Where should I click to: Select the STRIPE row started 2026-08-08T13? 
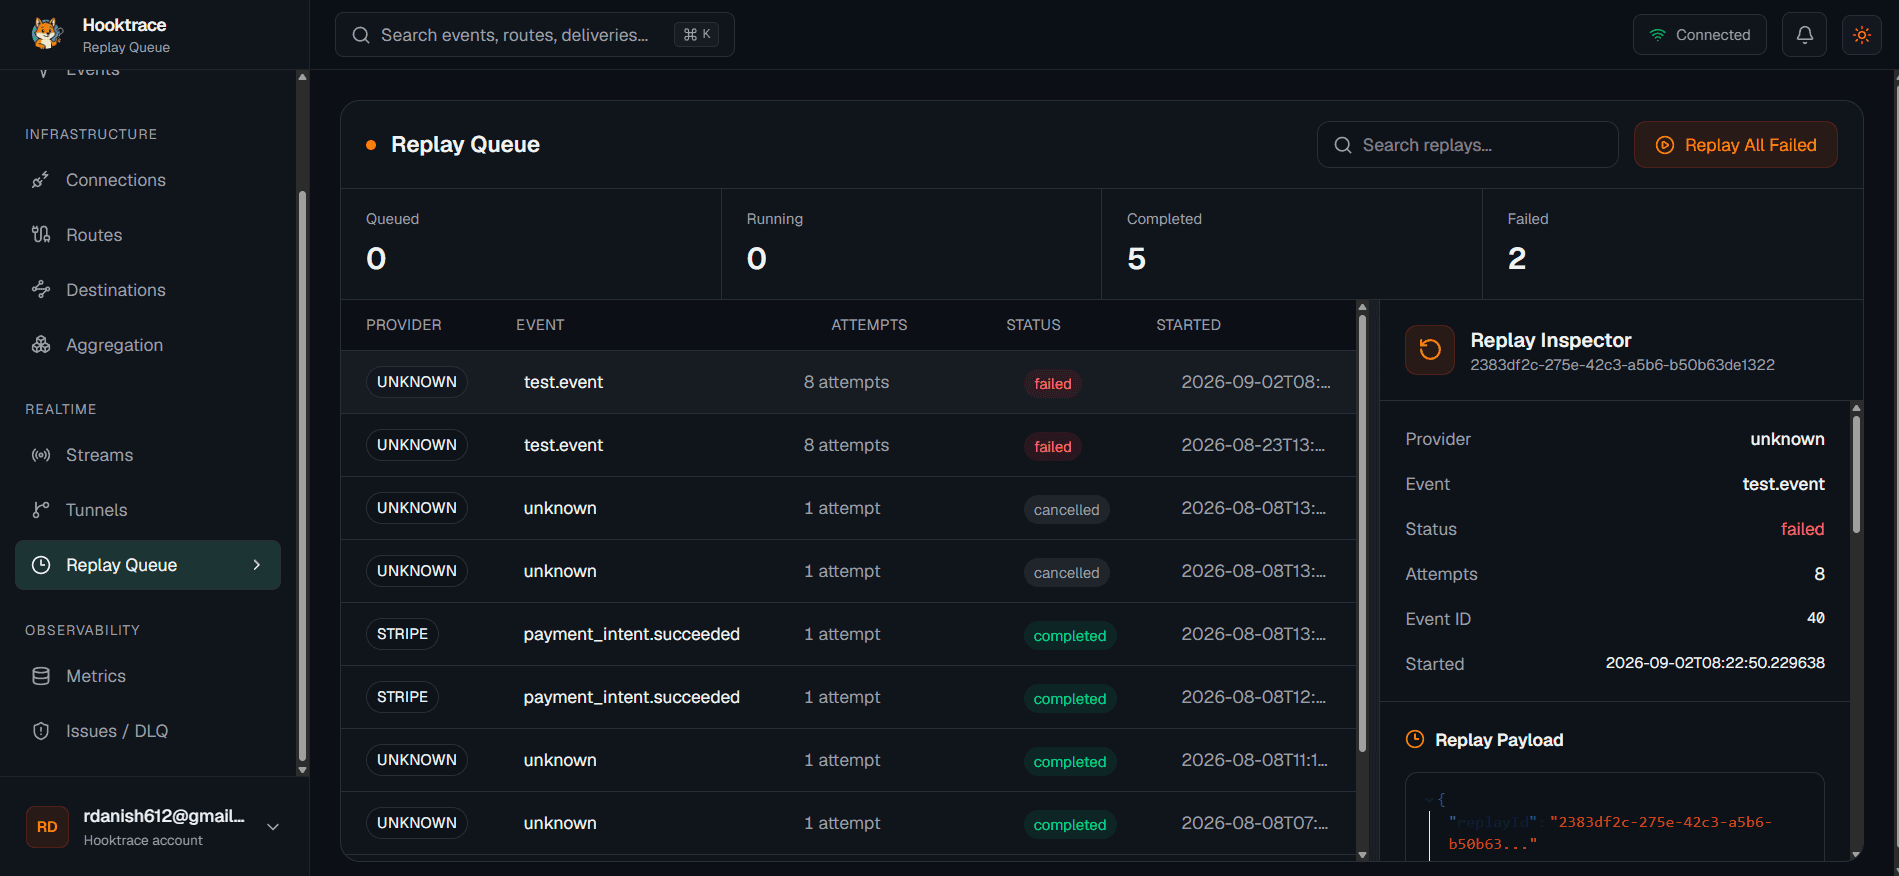[x=848, y=634]
